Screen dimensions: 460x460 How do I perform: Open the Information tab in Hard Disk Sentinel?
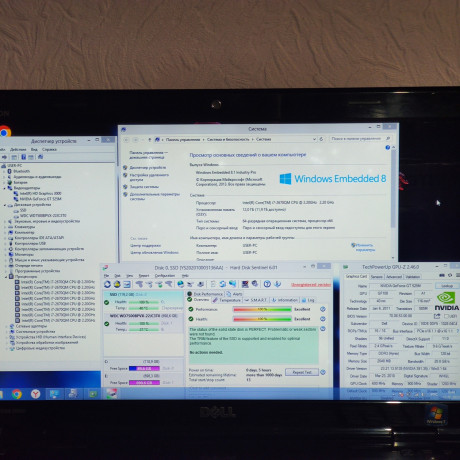284,300
